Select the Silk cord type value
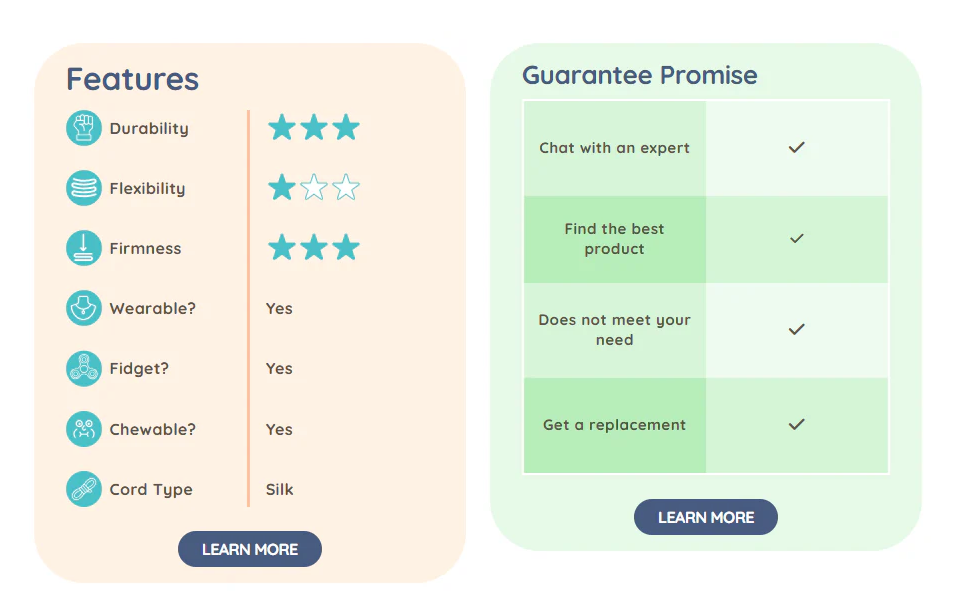This screenshot has width=959, height=614. point(280,489)
